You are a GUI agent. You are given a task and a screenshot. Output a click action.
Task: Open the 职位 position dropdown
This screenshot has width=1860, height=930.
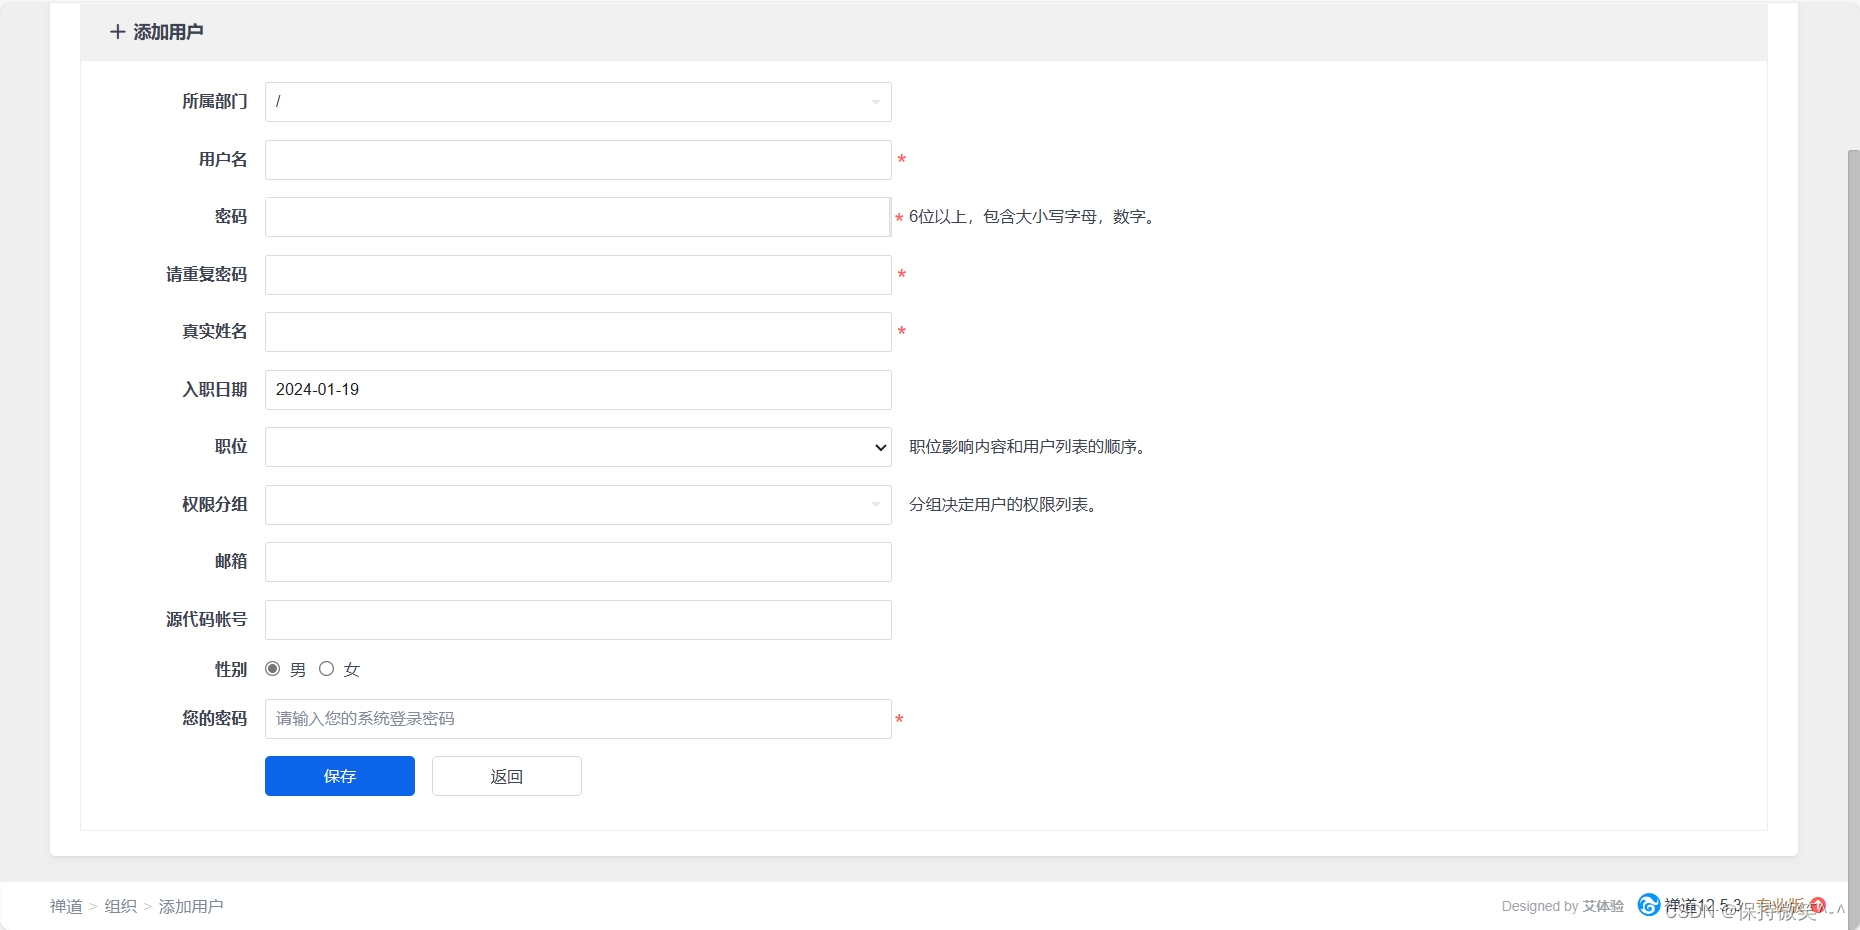(x=578, y=447)
